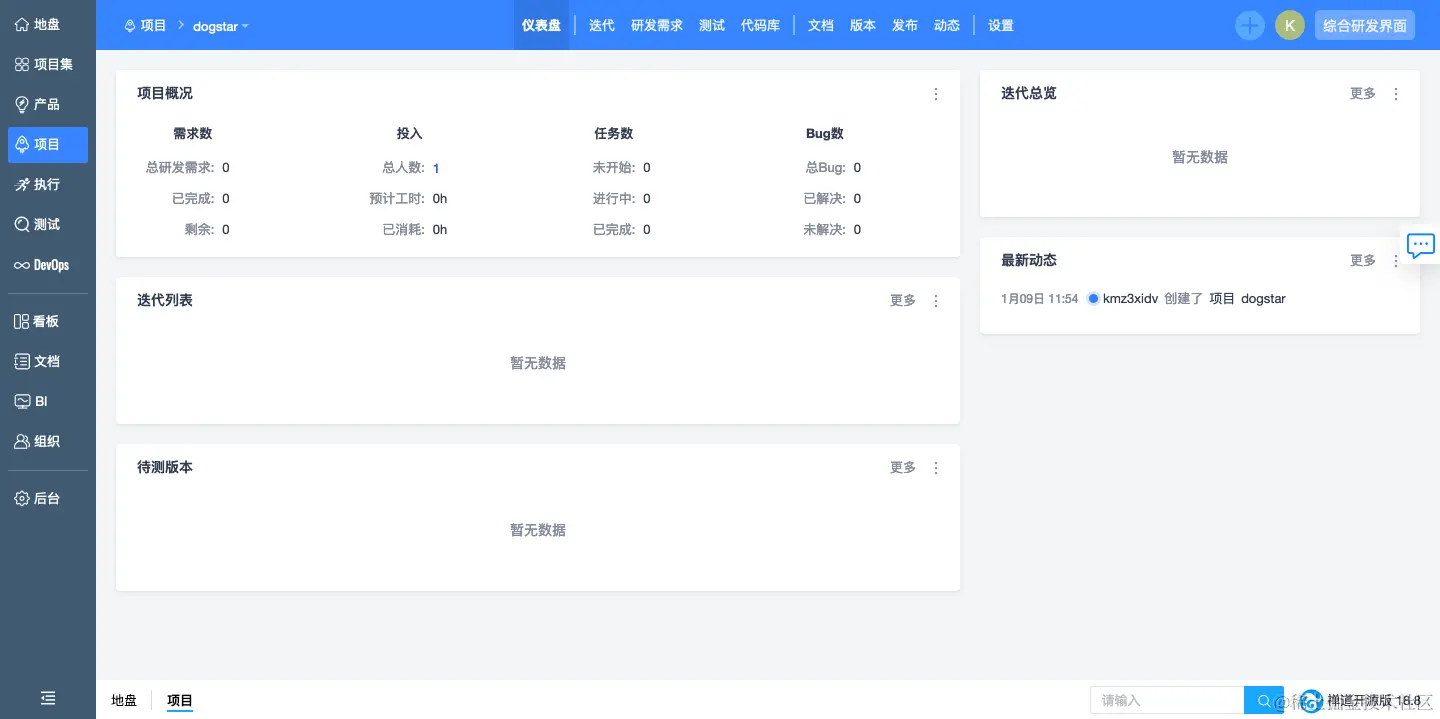
Task: Click the 总Bug label
Action: click(826, 168)
